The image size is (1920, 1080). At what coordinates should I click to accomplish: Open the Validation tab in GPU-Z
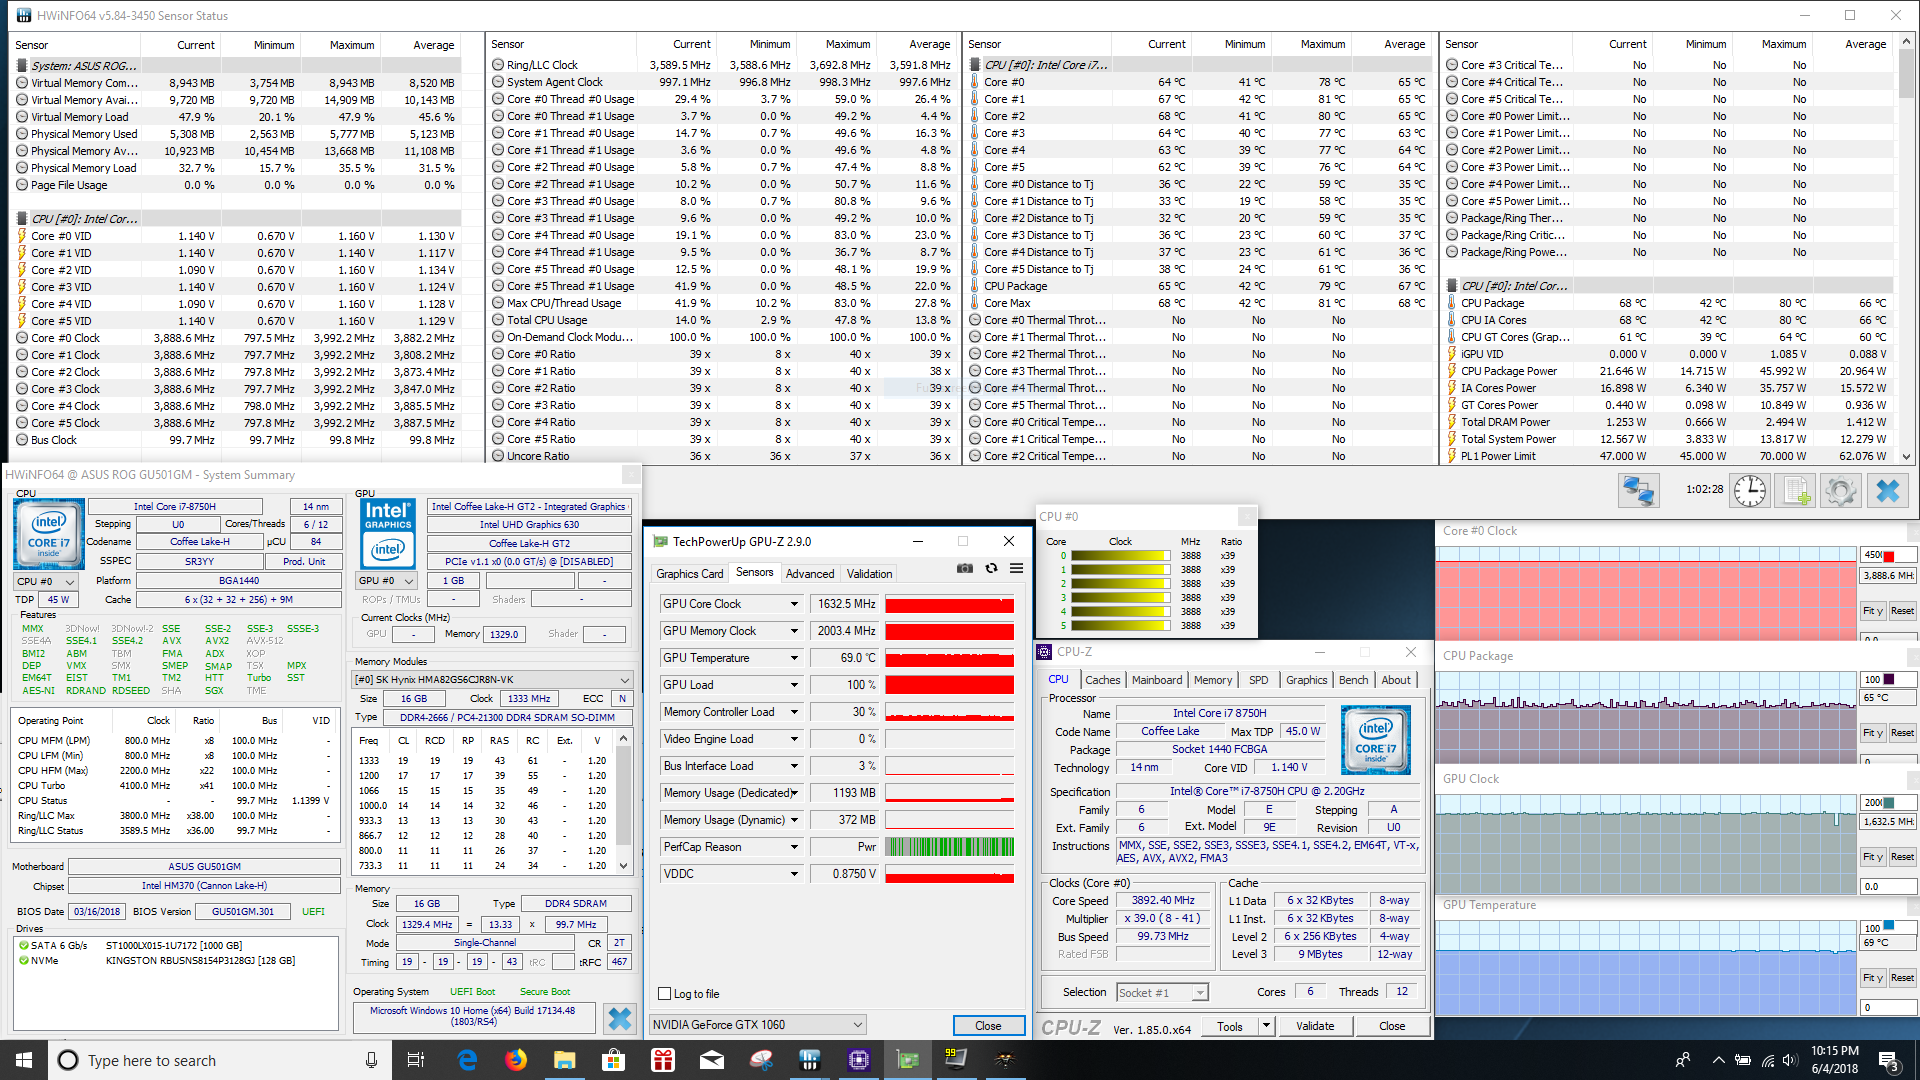pyautogui.click(x=869, y=573)
